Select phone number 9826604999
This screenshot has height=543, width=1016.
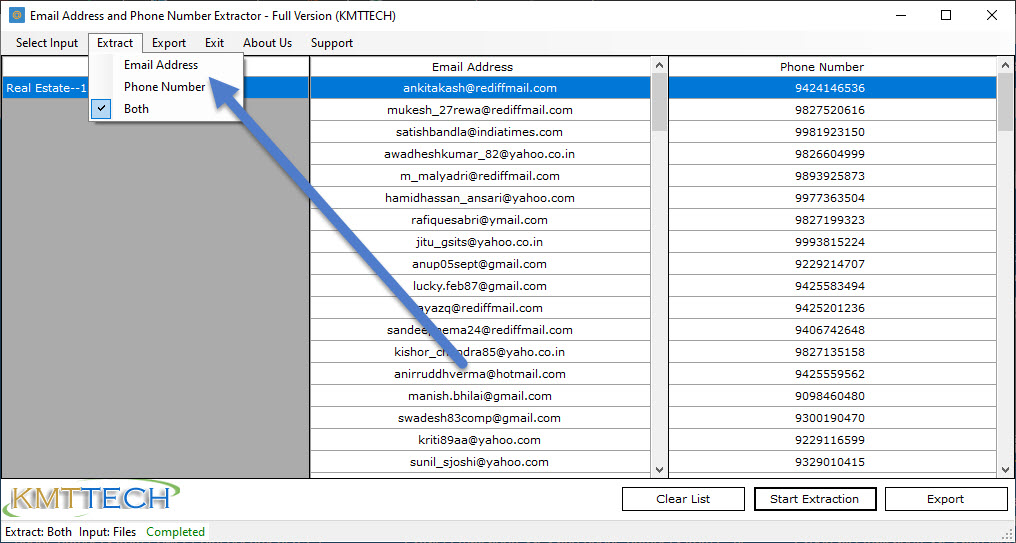833,154
